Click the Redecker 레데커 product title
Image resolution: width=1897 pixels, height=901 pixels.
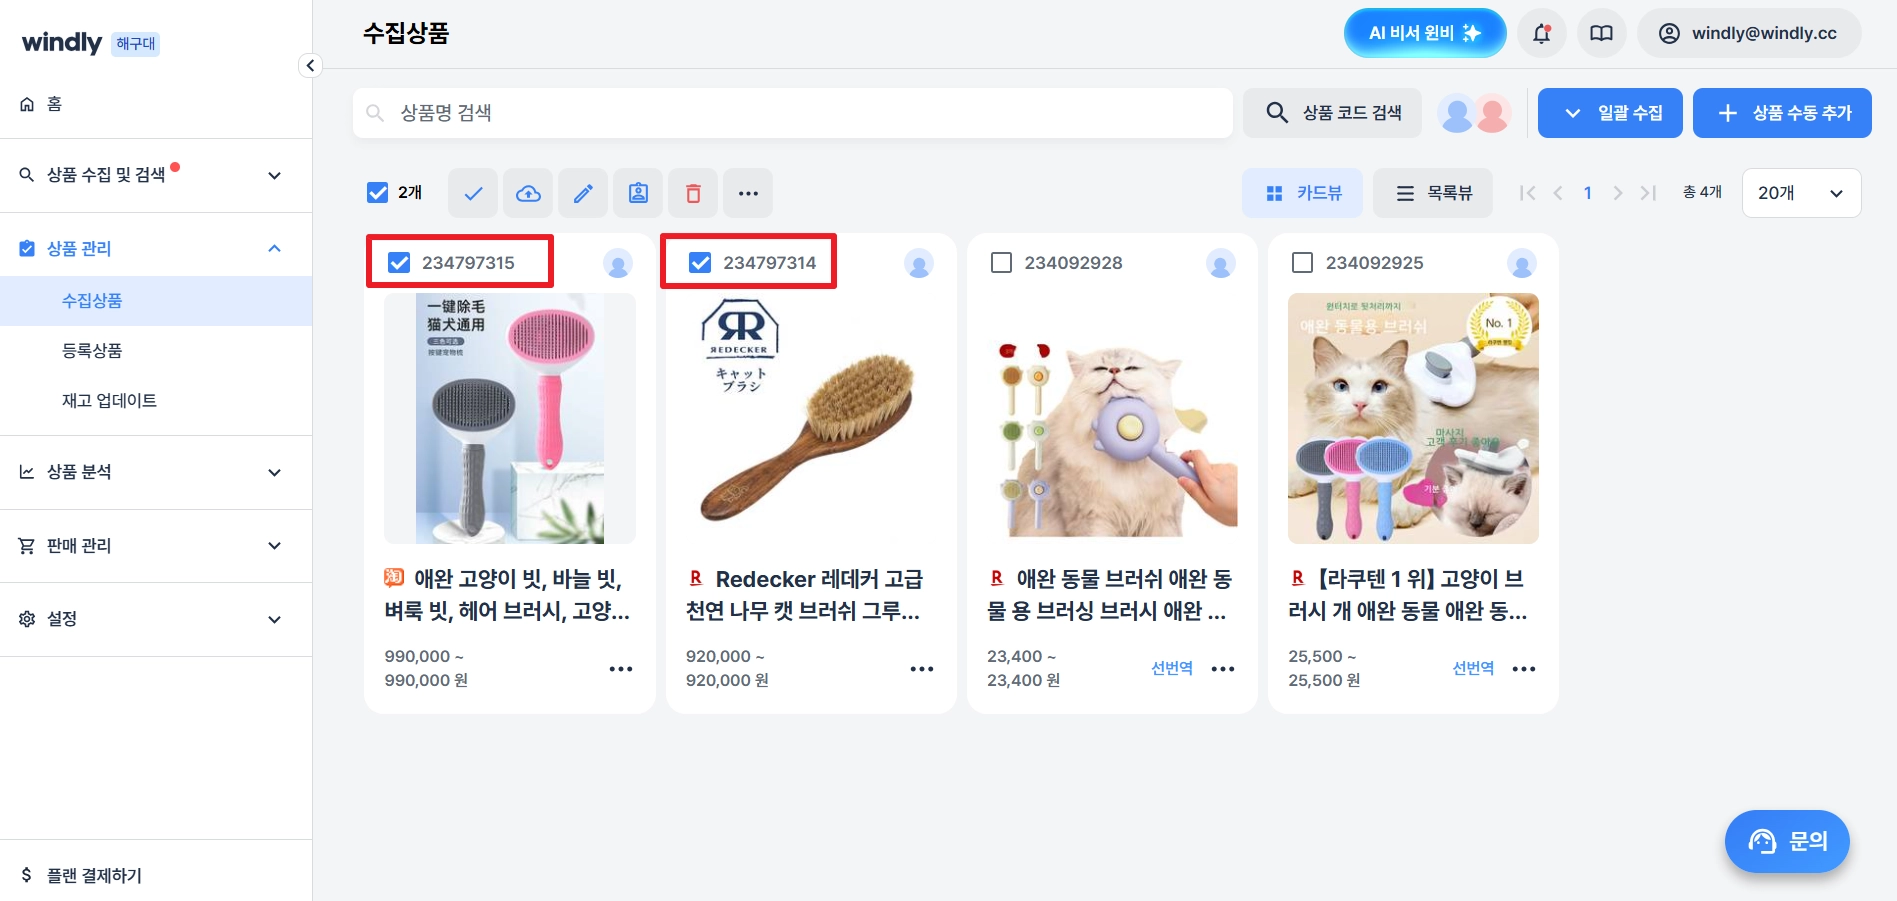coord(805,595)
